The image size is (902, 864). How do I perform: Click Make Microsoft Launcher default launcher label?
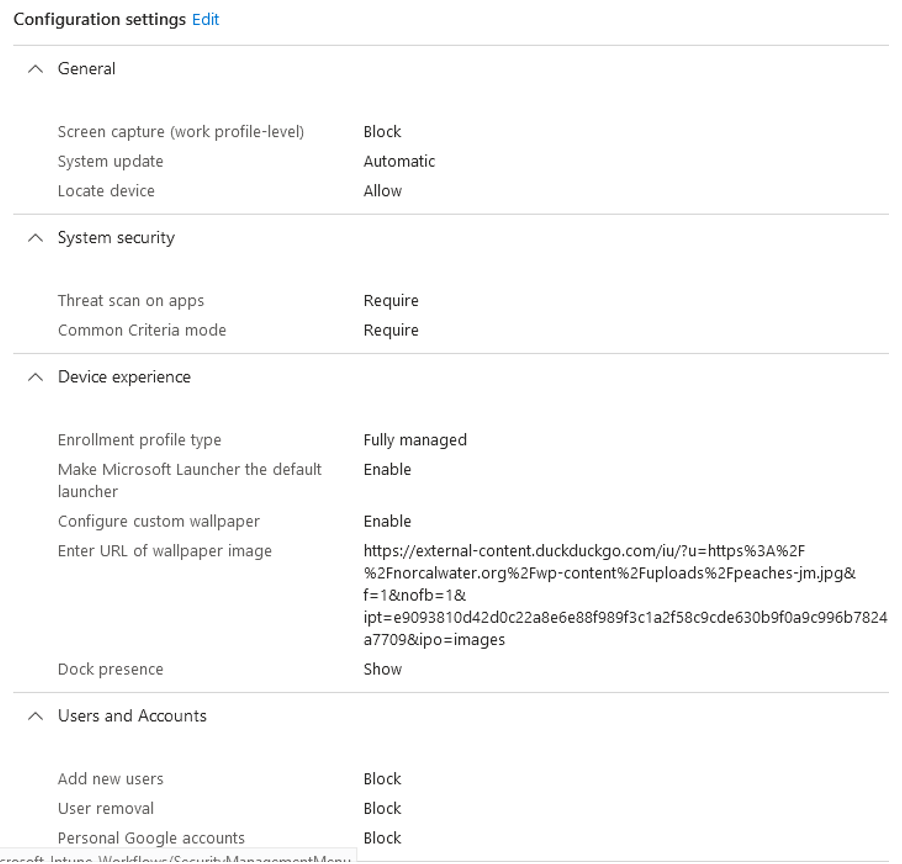point(189,480)
